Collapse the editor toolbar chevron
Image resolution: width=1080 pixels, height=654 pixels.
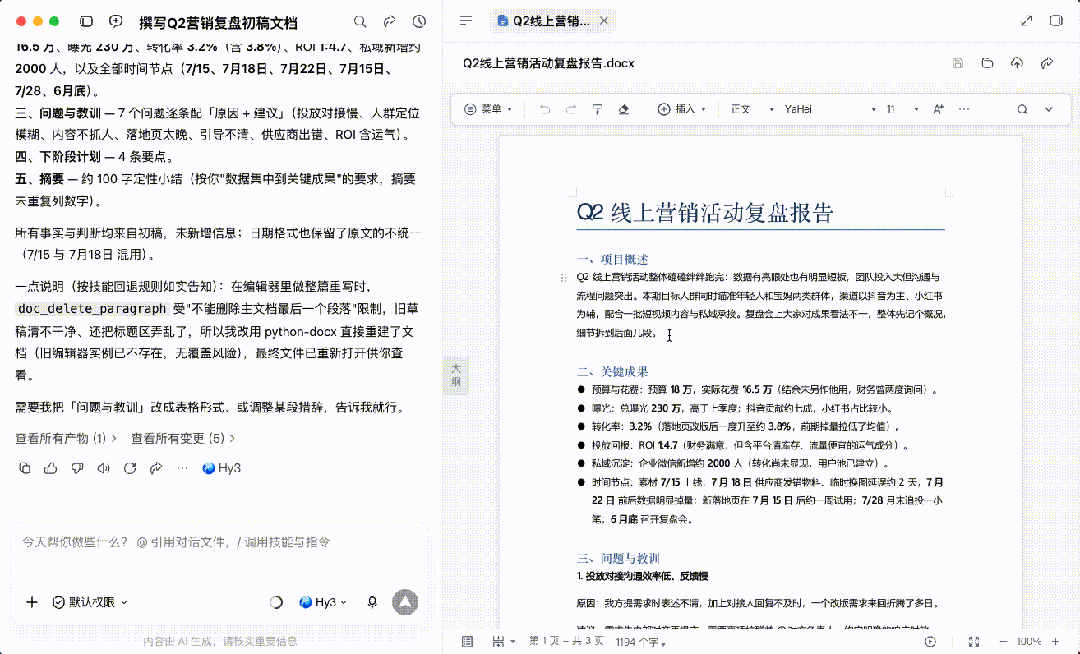tap(1049, 109)
